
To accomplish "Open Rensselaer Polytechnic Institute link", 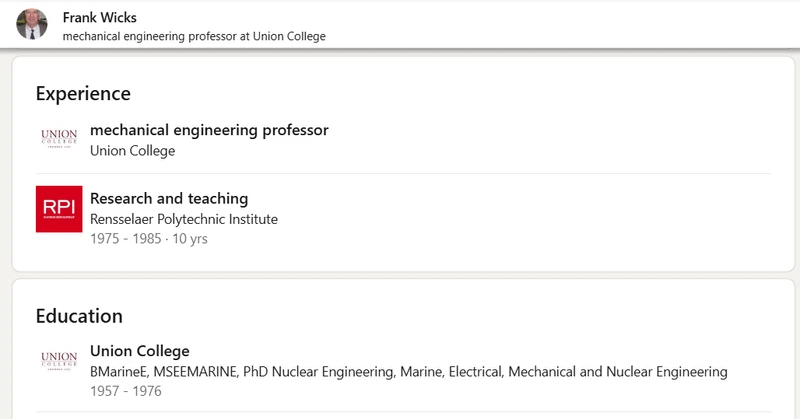I will (x=184, y=219).
